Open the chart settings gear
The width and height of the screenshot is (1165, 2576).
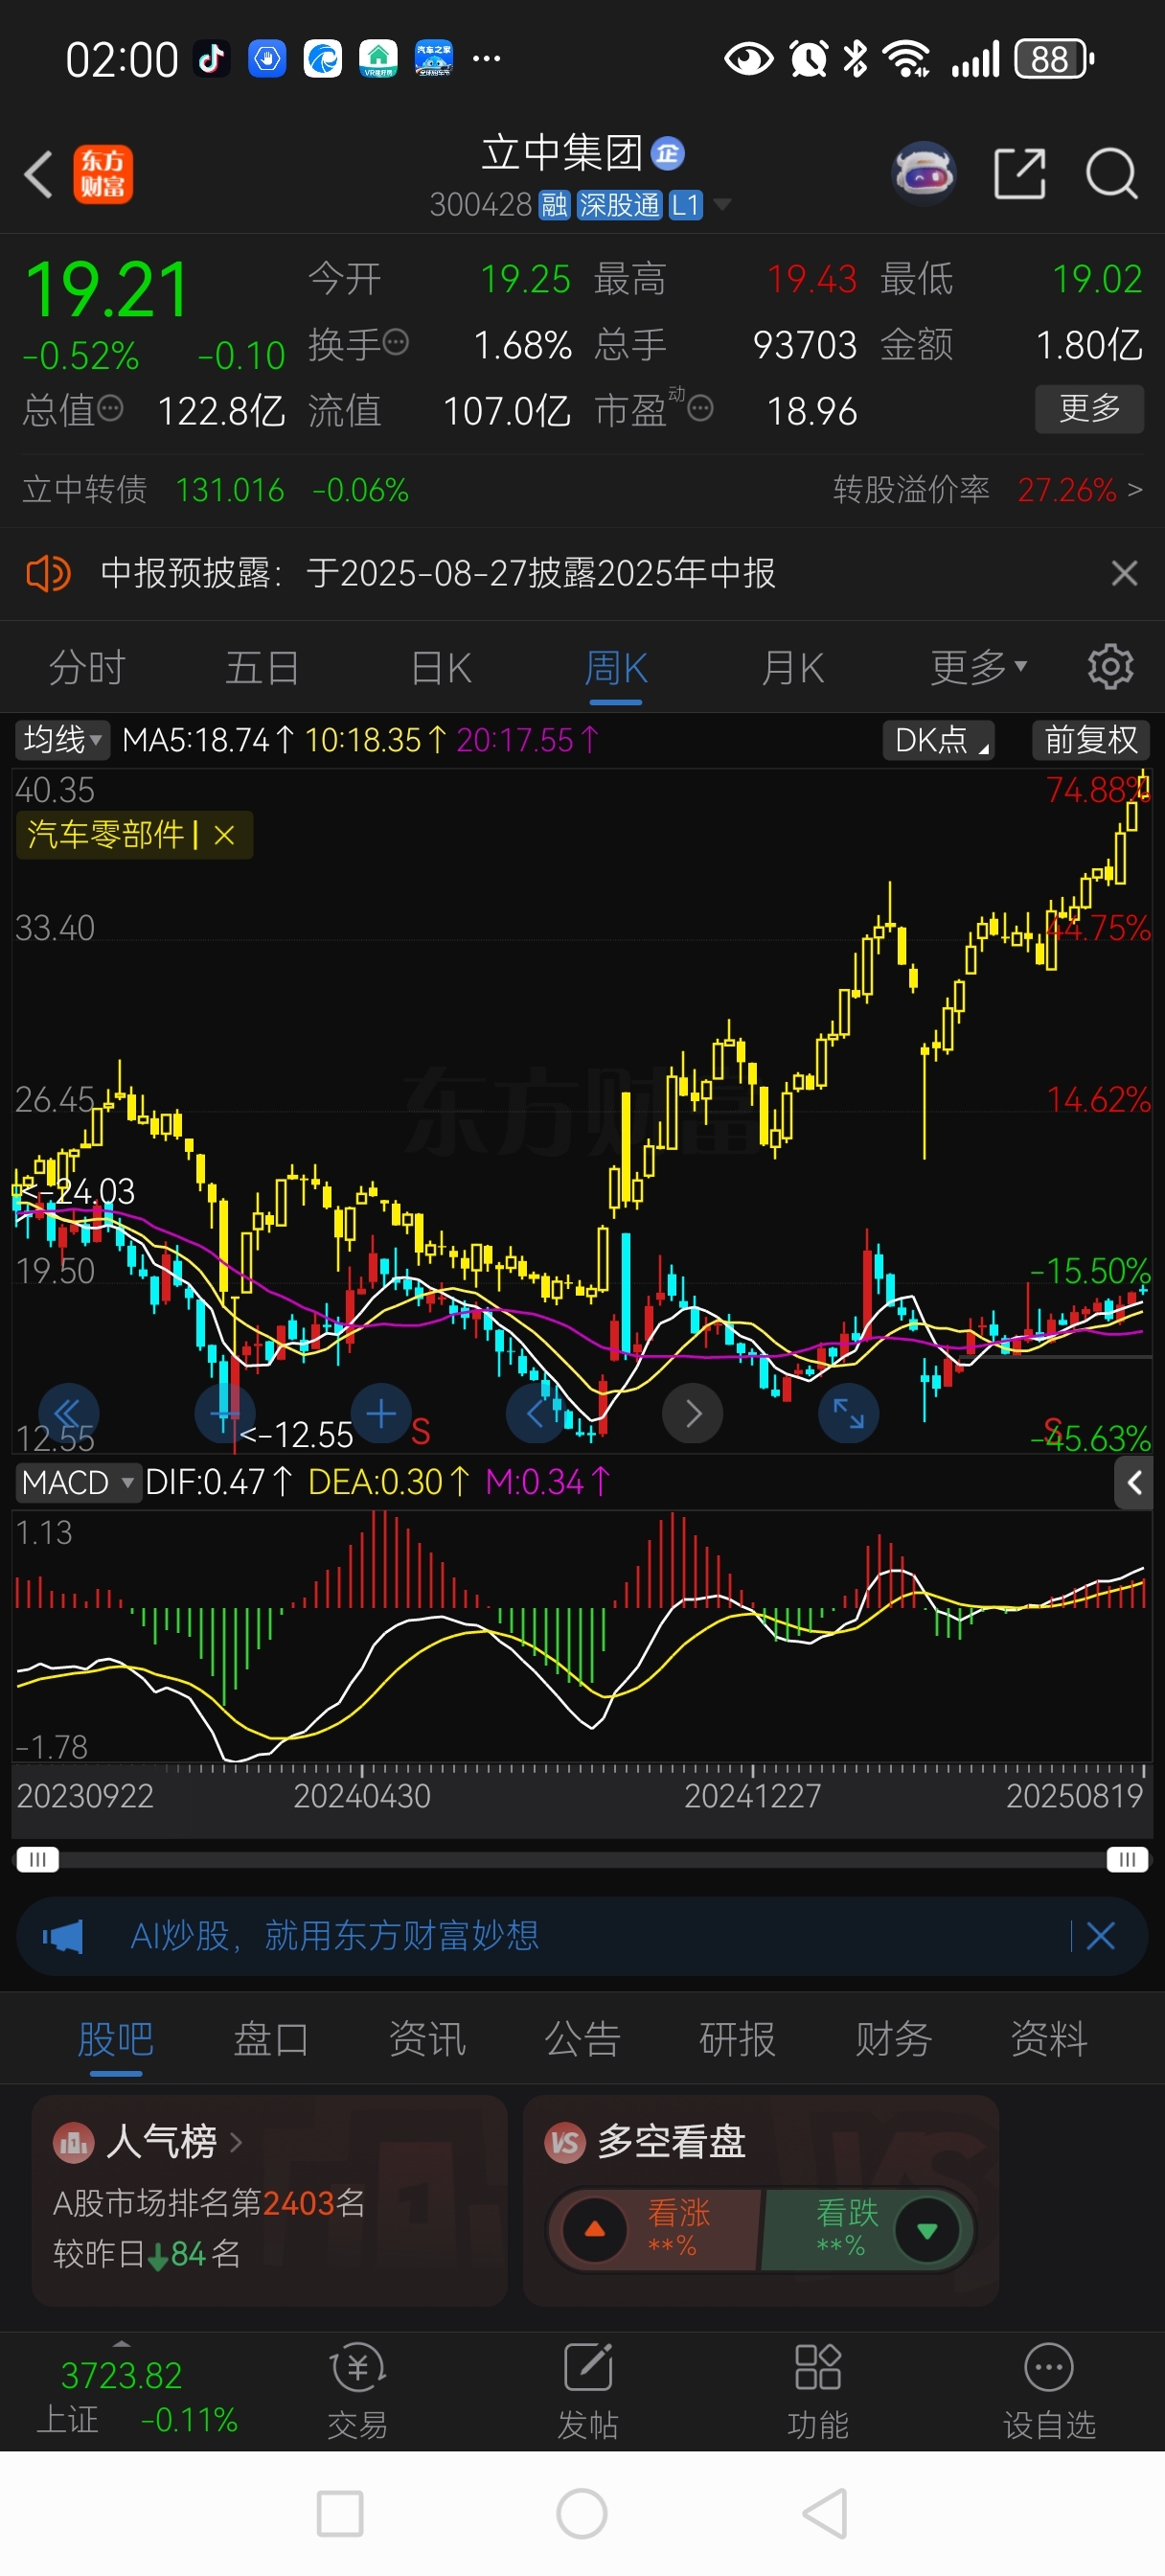coord(1111,667)
